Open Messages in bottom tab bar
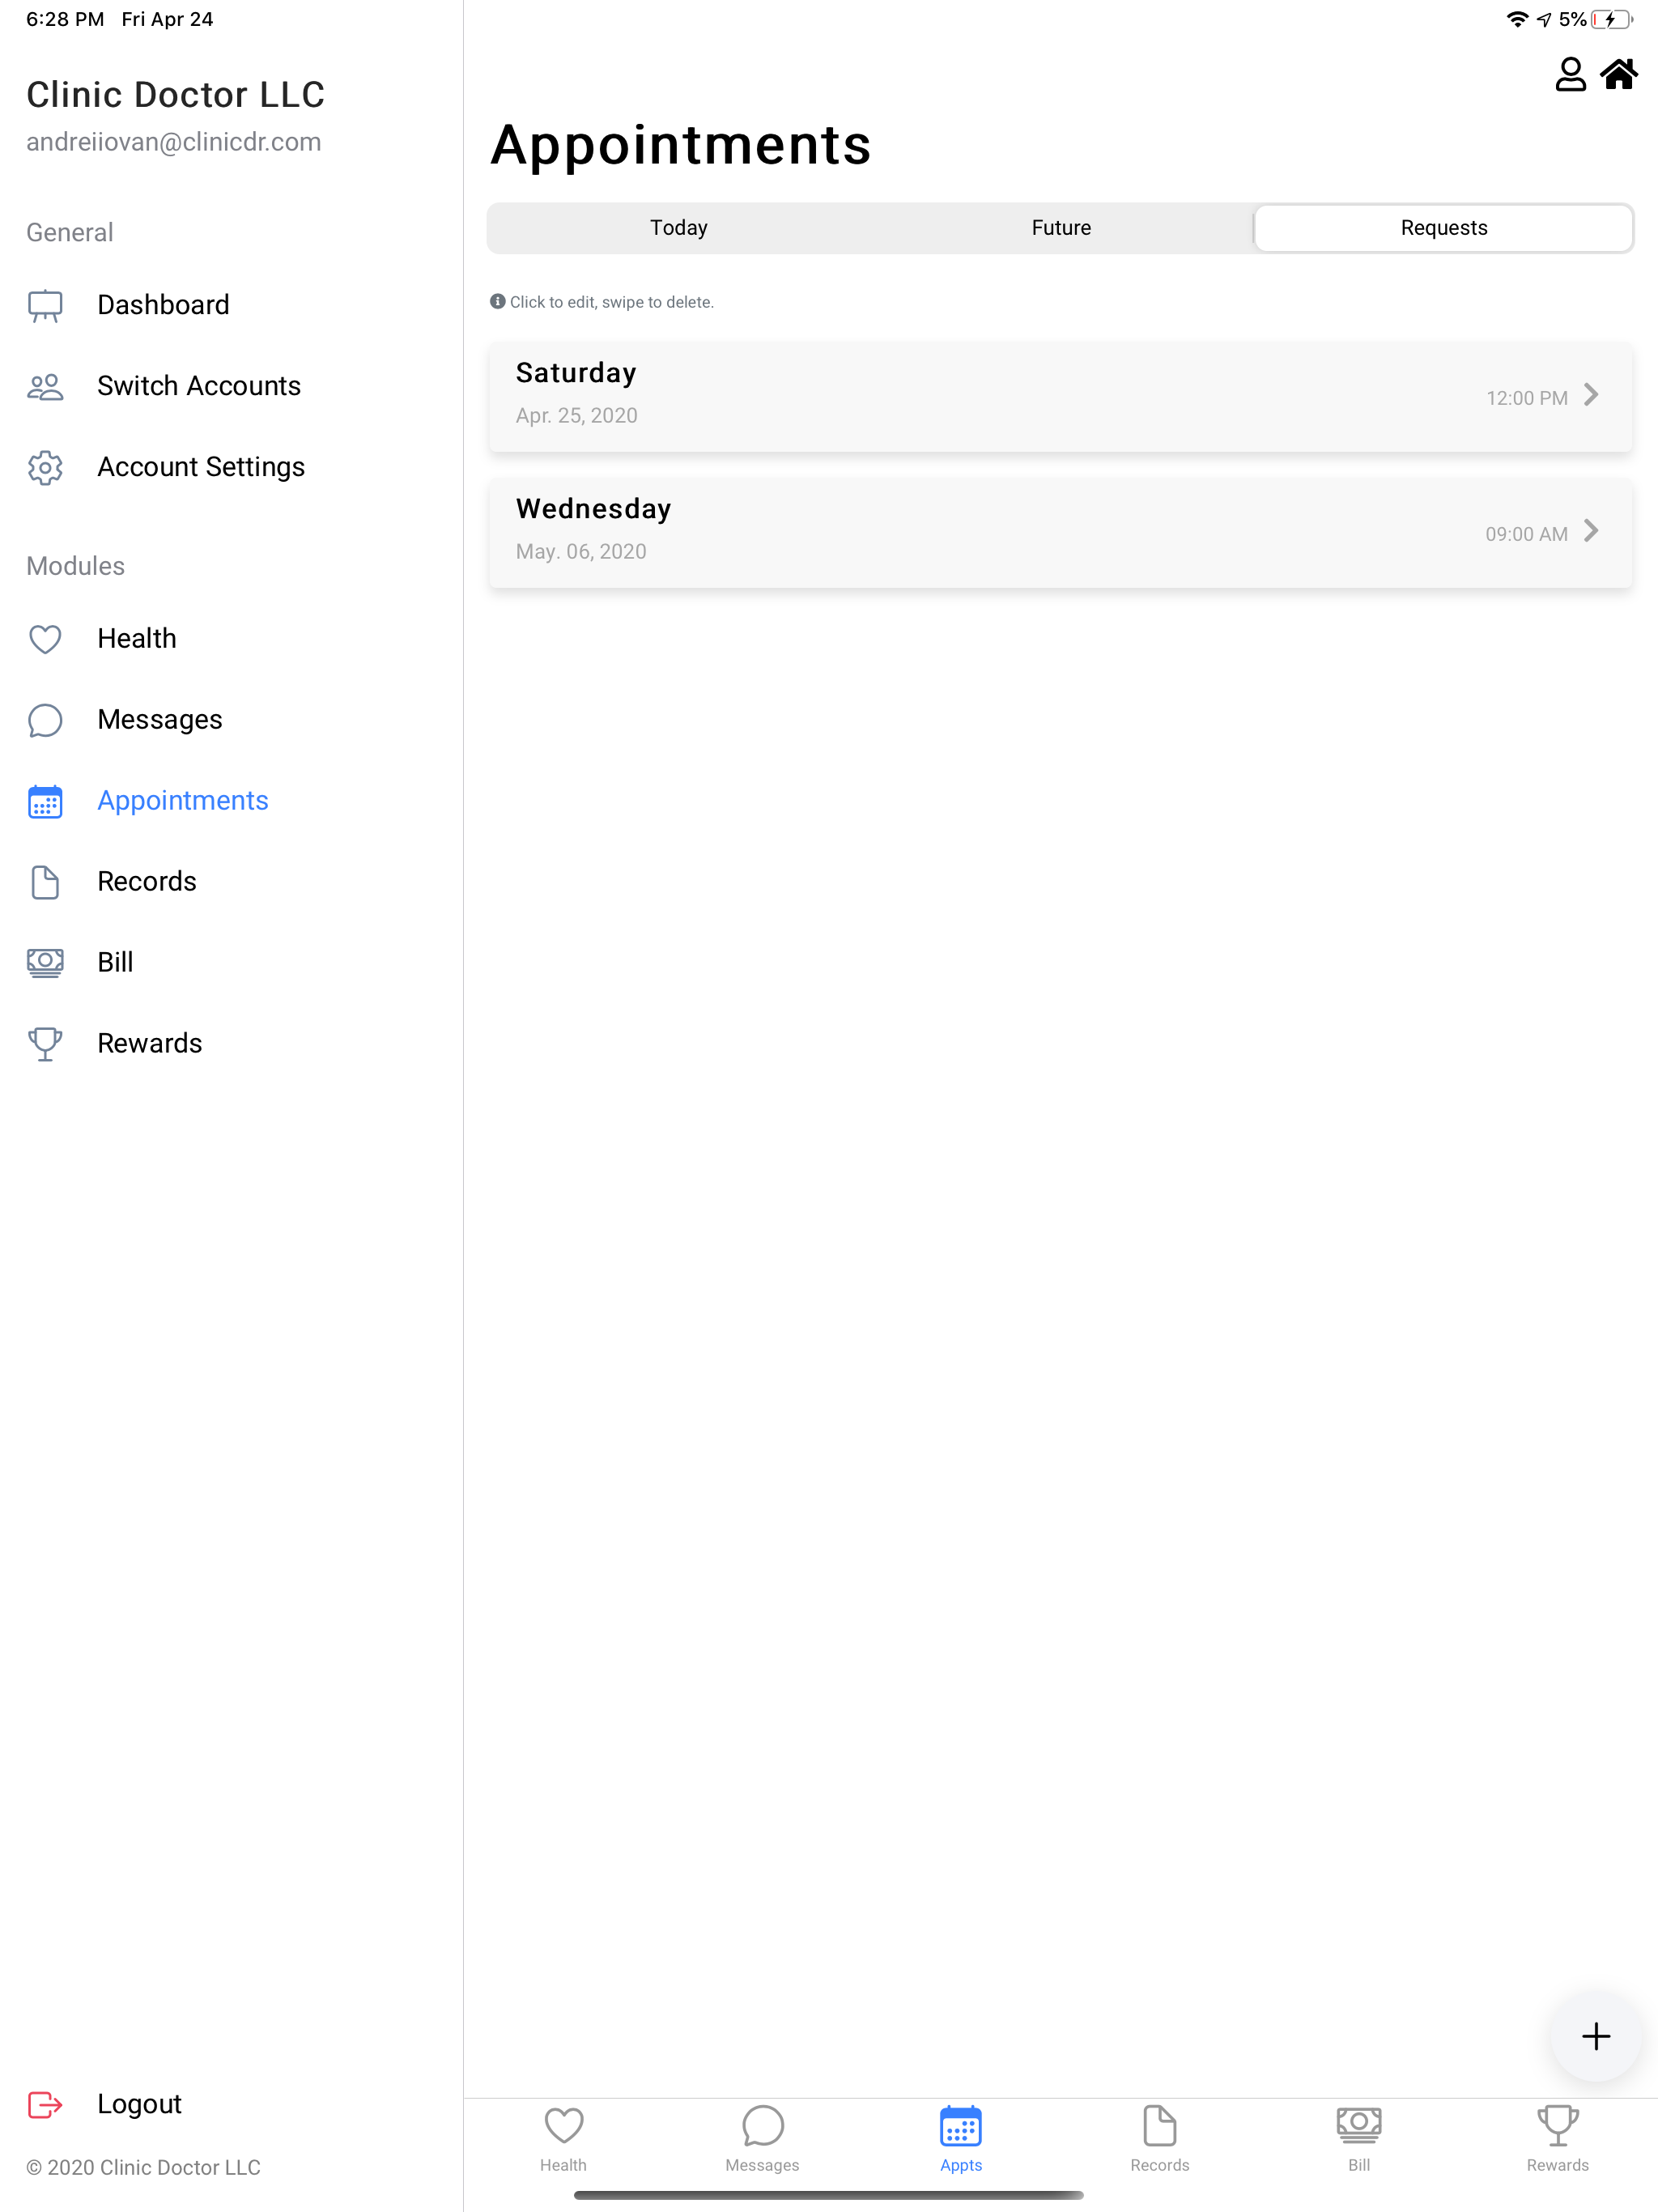The width and height of the screenshot is (1658, 2212). click(762, 2139)
